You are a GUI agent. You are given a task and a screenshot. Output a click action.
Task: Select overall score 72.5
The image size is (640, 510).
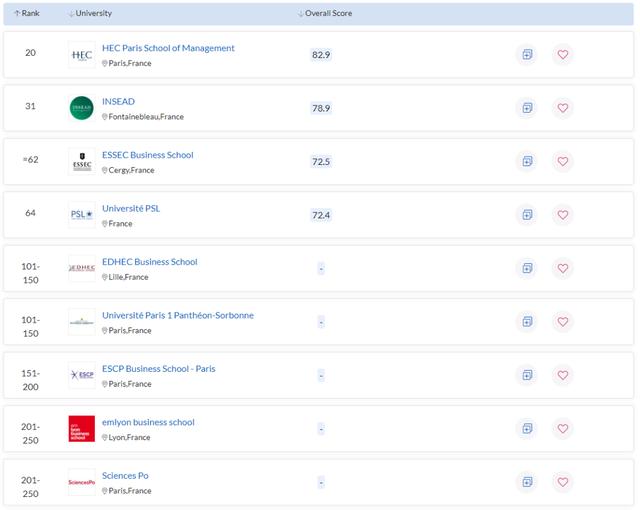click(x=321, y=162)
